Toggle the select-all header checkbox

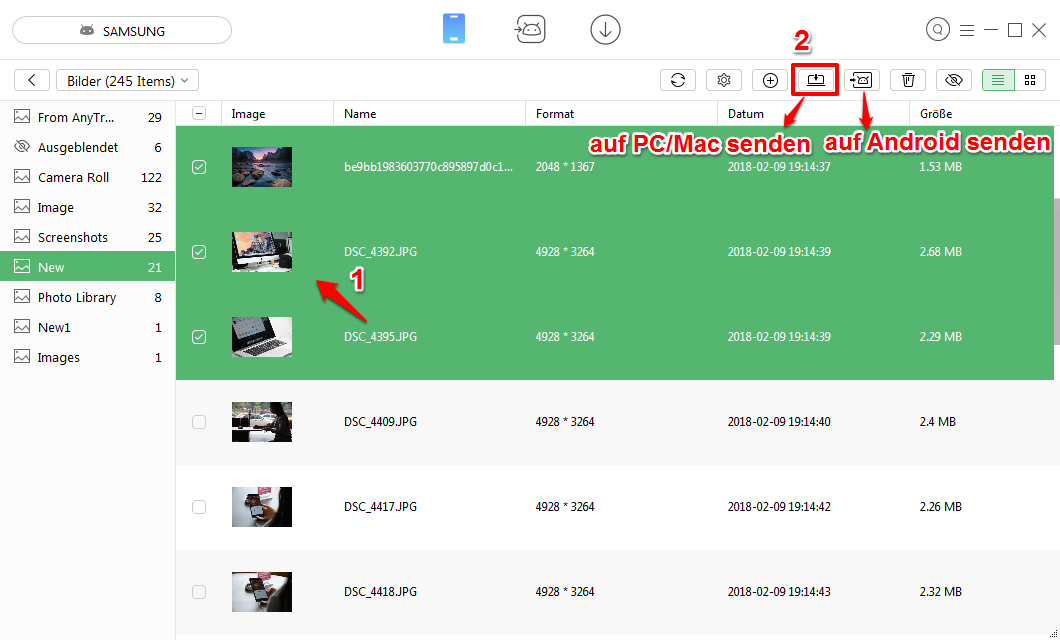199,114
